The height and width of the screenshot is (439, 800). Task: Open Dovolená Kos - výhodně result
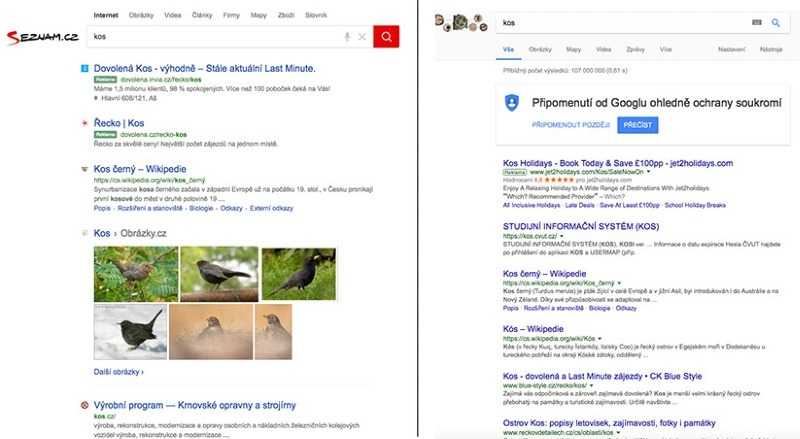[204, 68]
